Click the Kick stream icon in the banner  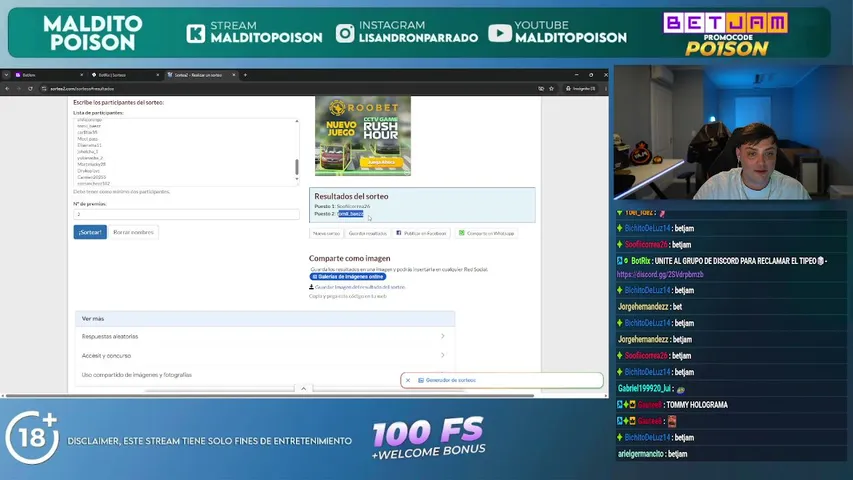[x=196, y=33]
